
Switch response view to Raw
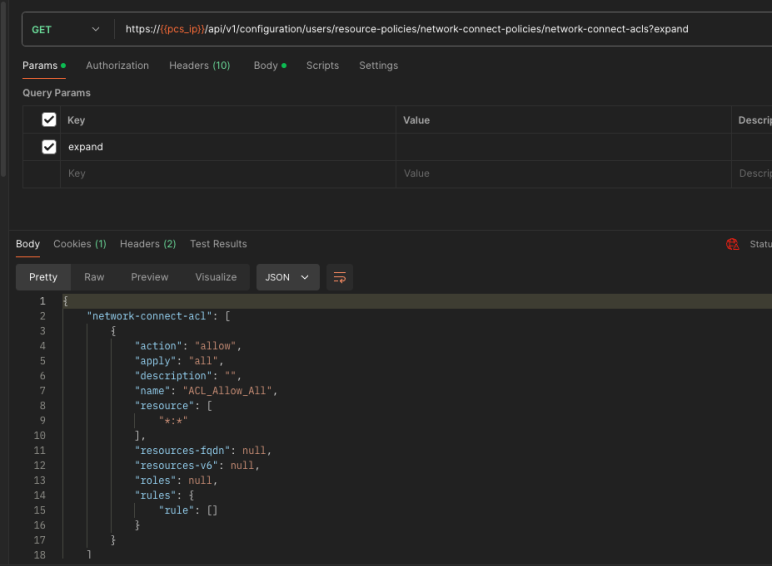[x=94, y=277]
